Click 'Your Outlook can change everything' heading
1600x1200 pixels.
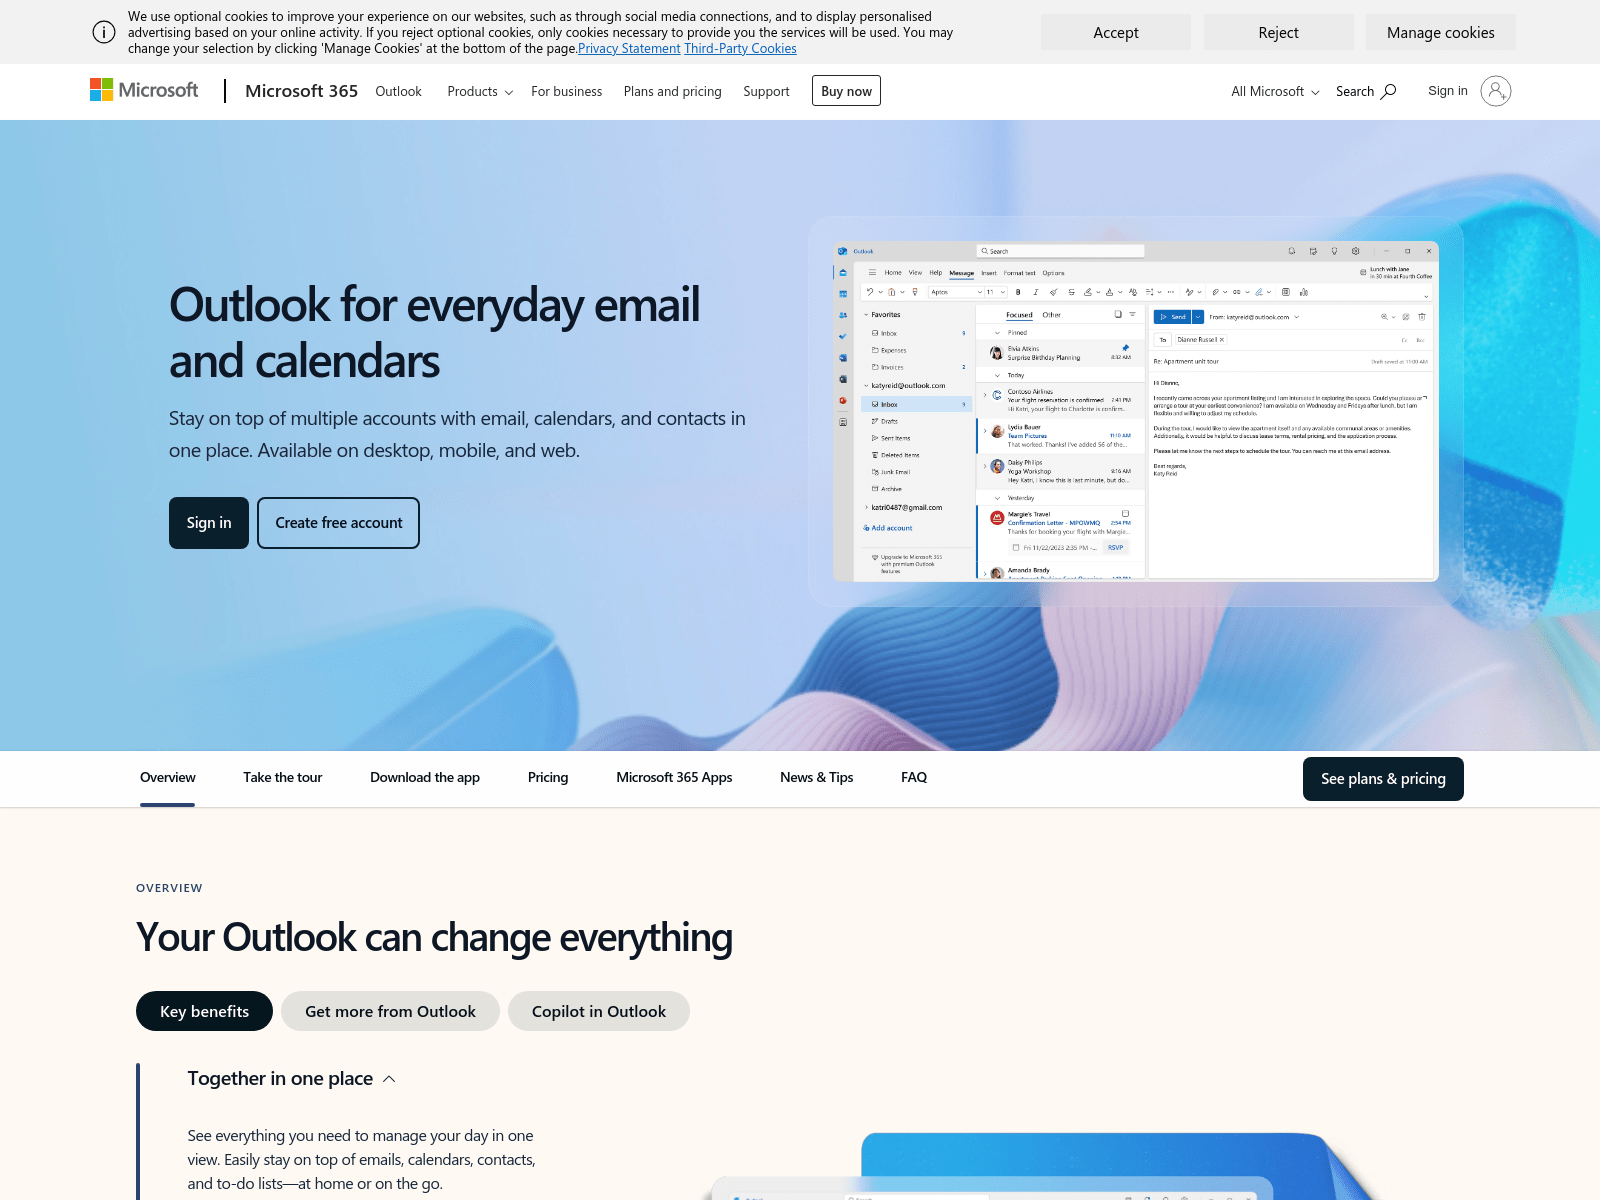pyautogui.click(x=434, y=938)
